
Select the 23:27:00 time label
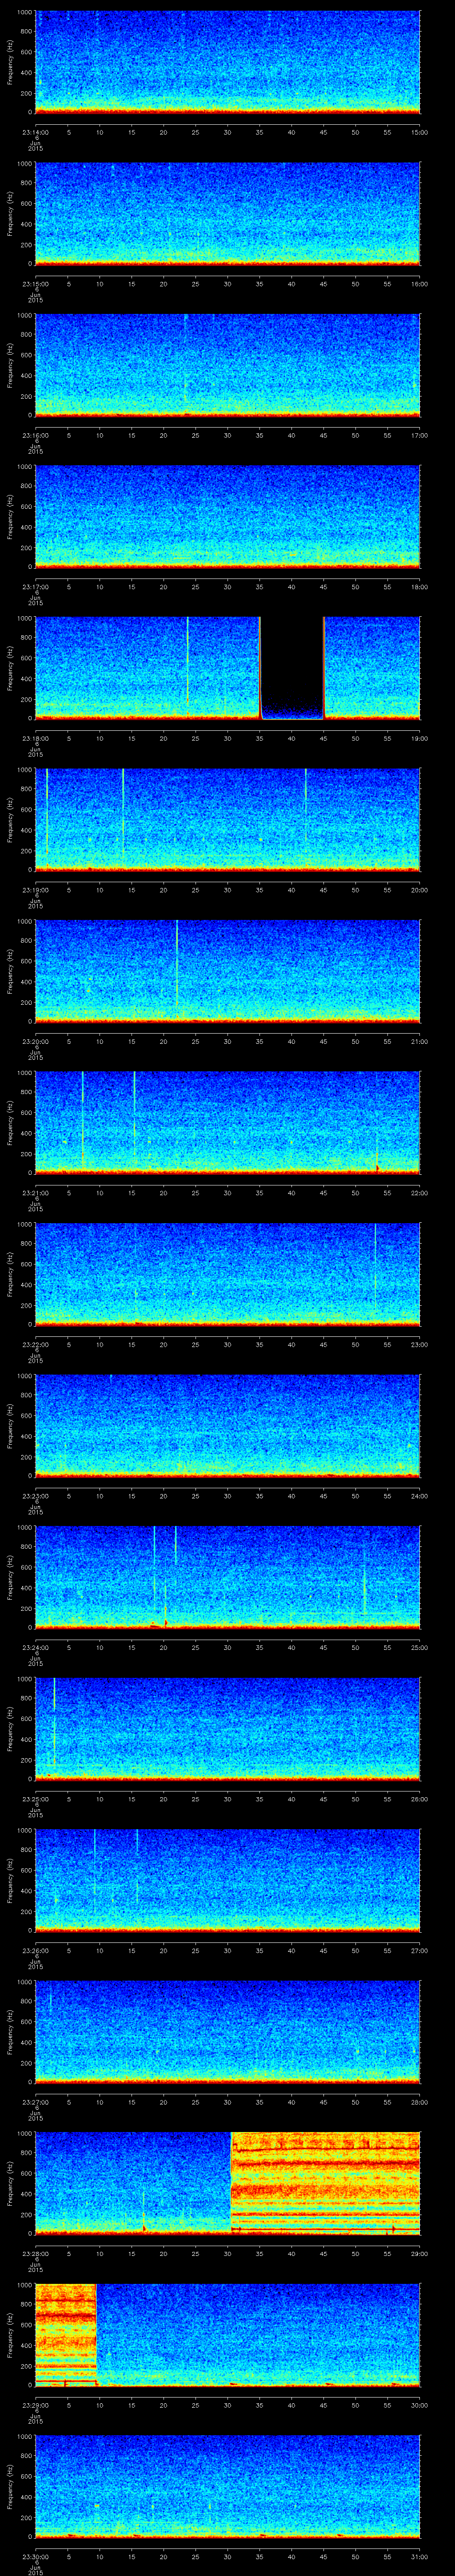tap(35, 2102)
